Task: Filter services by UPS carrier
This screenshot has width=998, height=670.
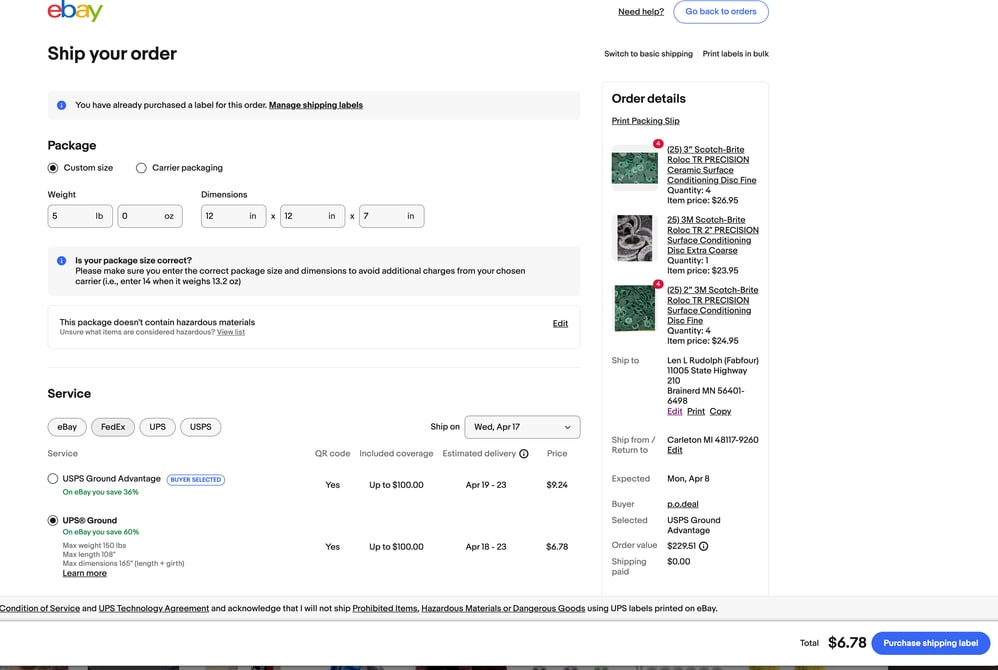Action: coord(157,427)
